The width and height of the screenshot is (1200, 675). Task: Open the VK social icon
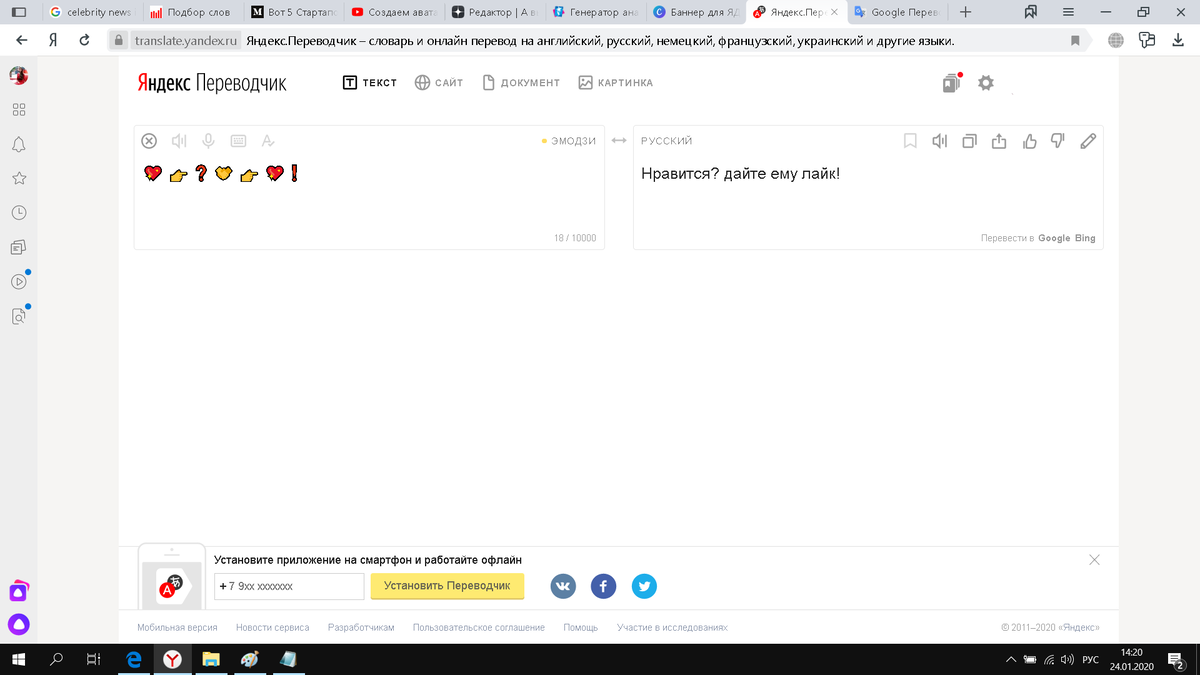(563, 586)
